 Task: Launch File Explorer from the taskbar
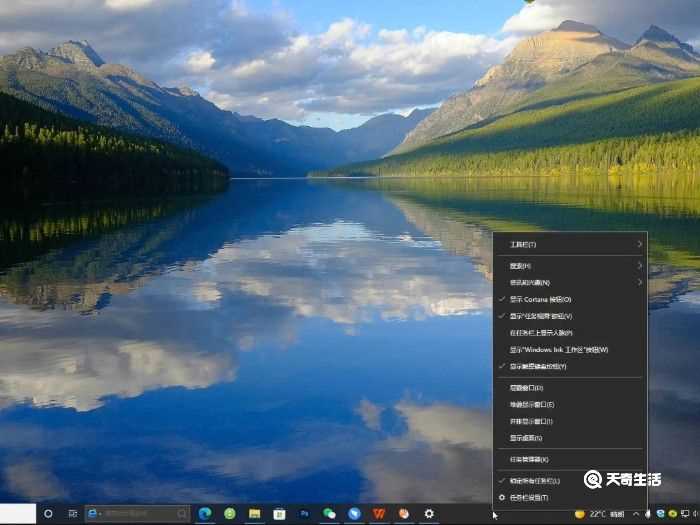click(255, 513)
